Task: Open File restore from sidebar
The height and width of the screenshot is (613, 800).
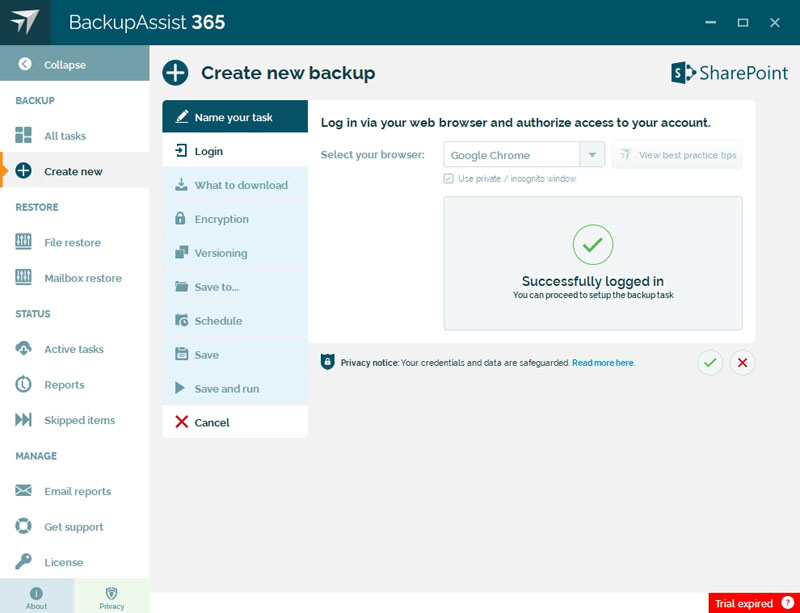Action: pos(74,242)
